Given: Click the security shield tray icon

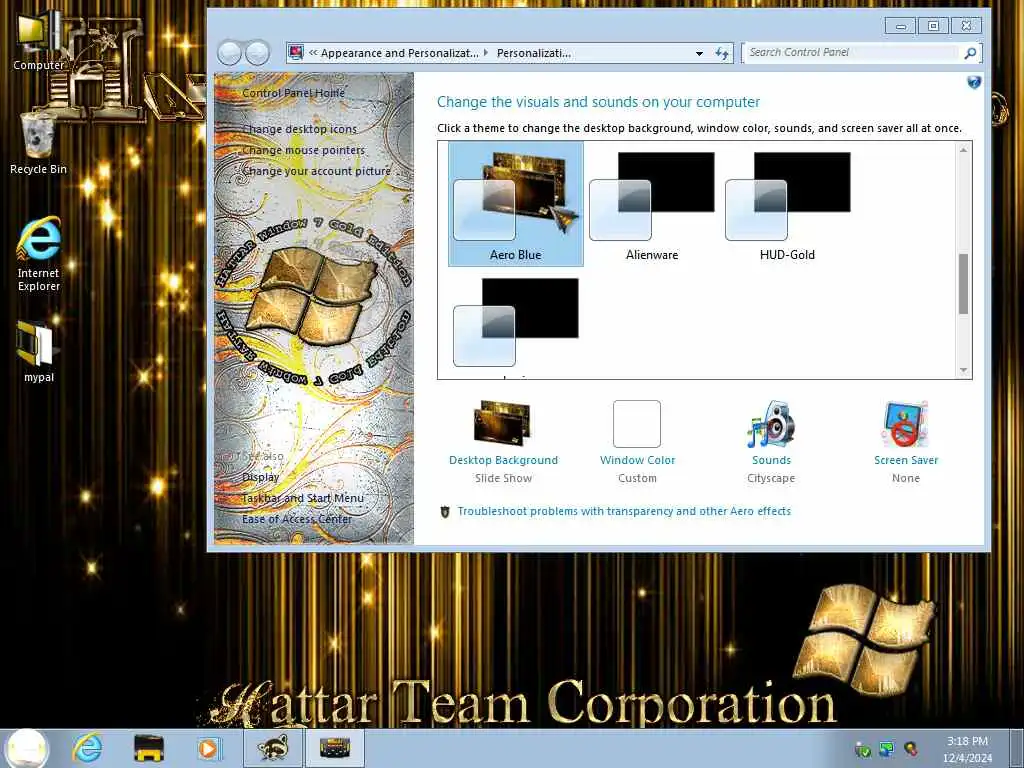Looking at the screenshot, I should 863,750.
